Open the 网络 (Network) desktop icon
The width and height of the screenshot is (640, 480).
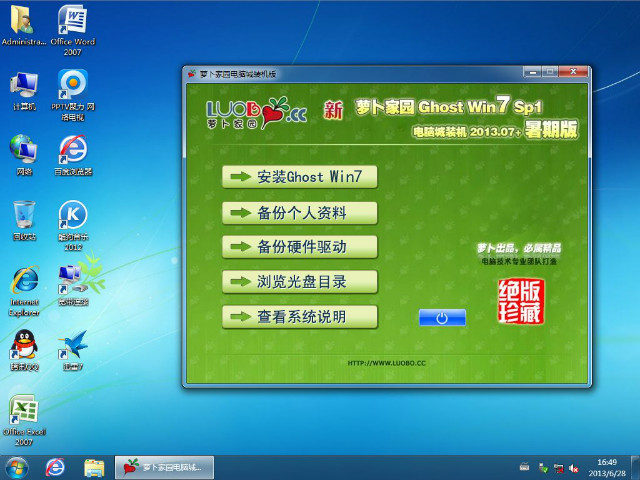24,155
